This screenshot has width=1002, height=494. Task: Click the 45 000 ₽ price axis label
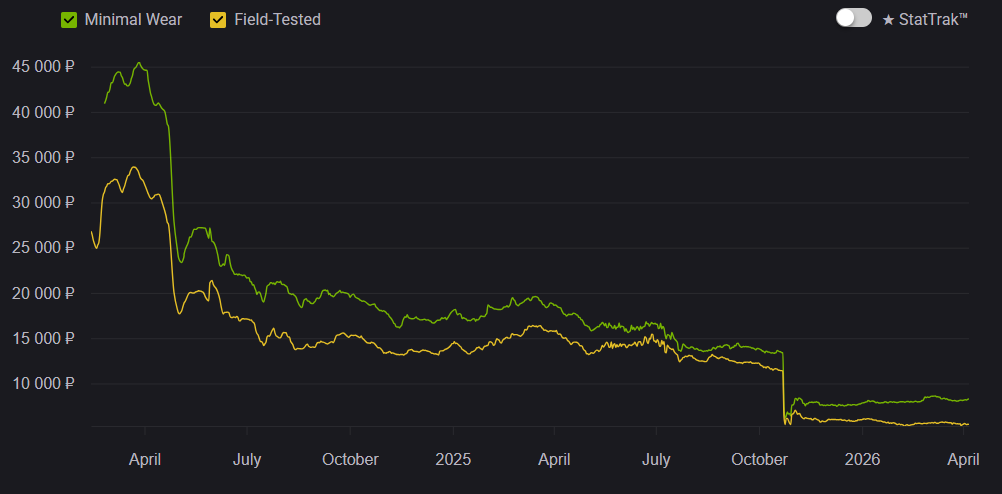click(x=43, y=67)
